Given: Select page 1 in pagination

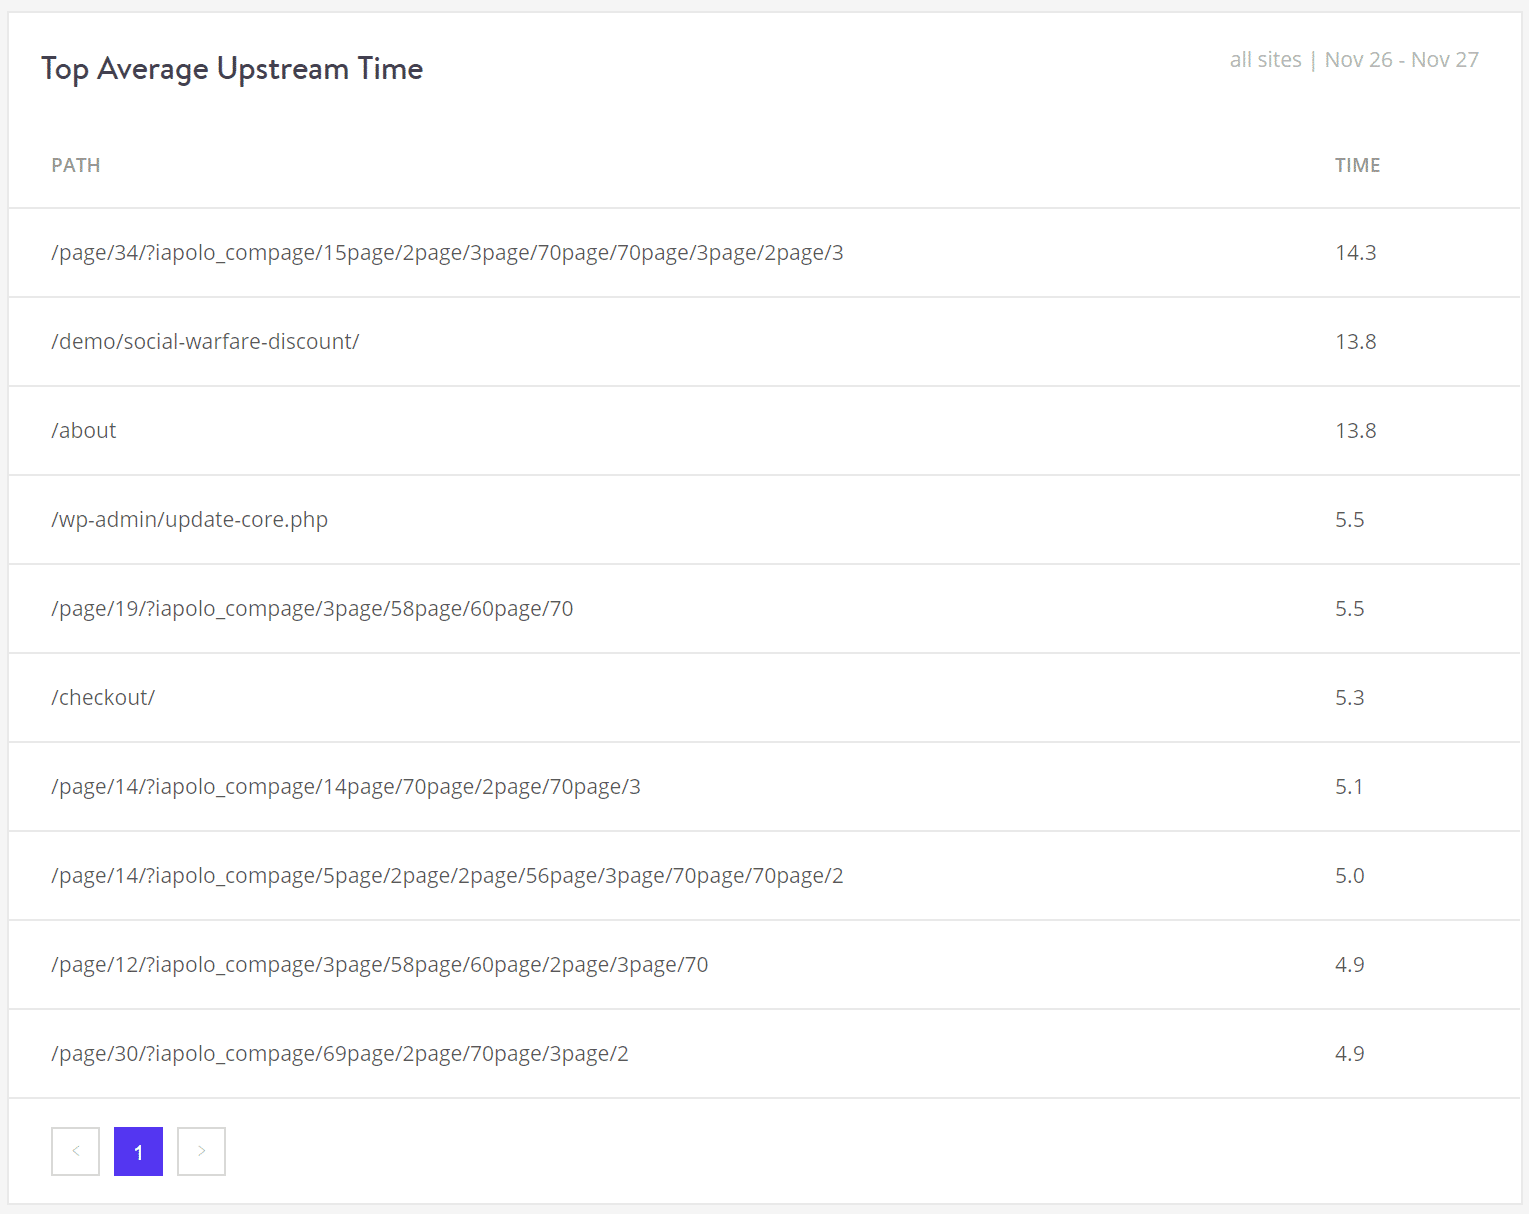Looking at the screenshot, I should [138, 1151].
